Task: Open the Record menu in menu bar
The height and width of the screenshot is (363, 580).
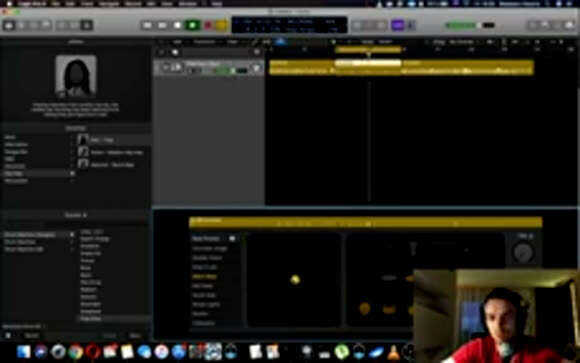Action: [x=133, y=4]
